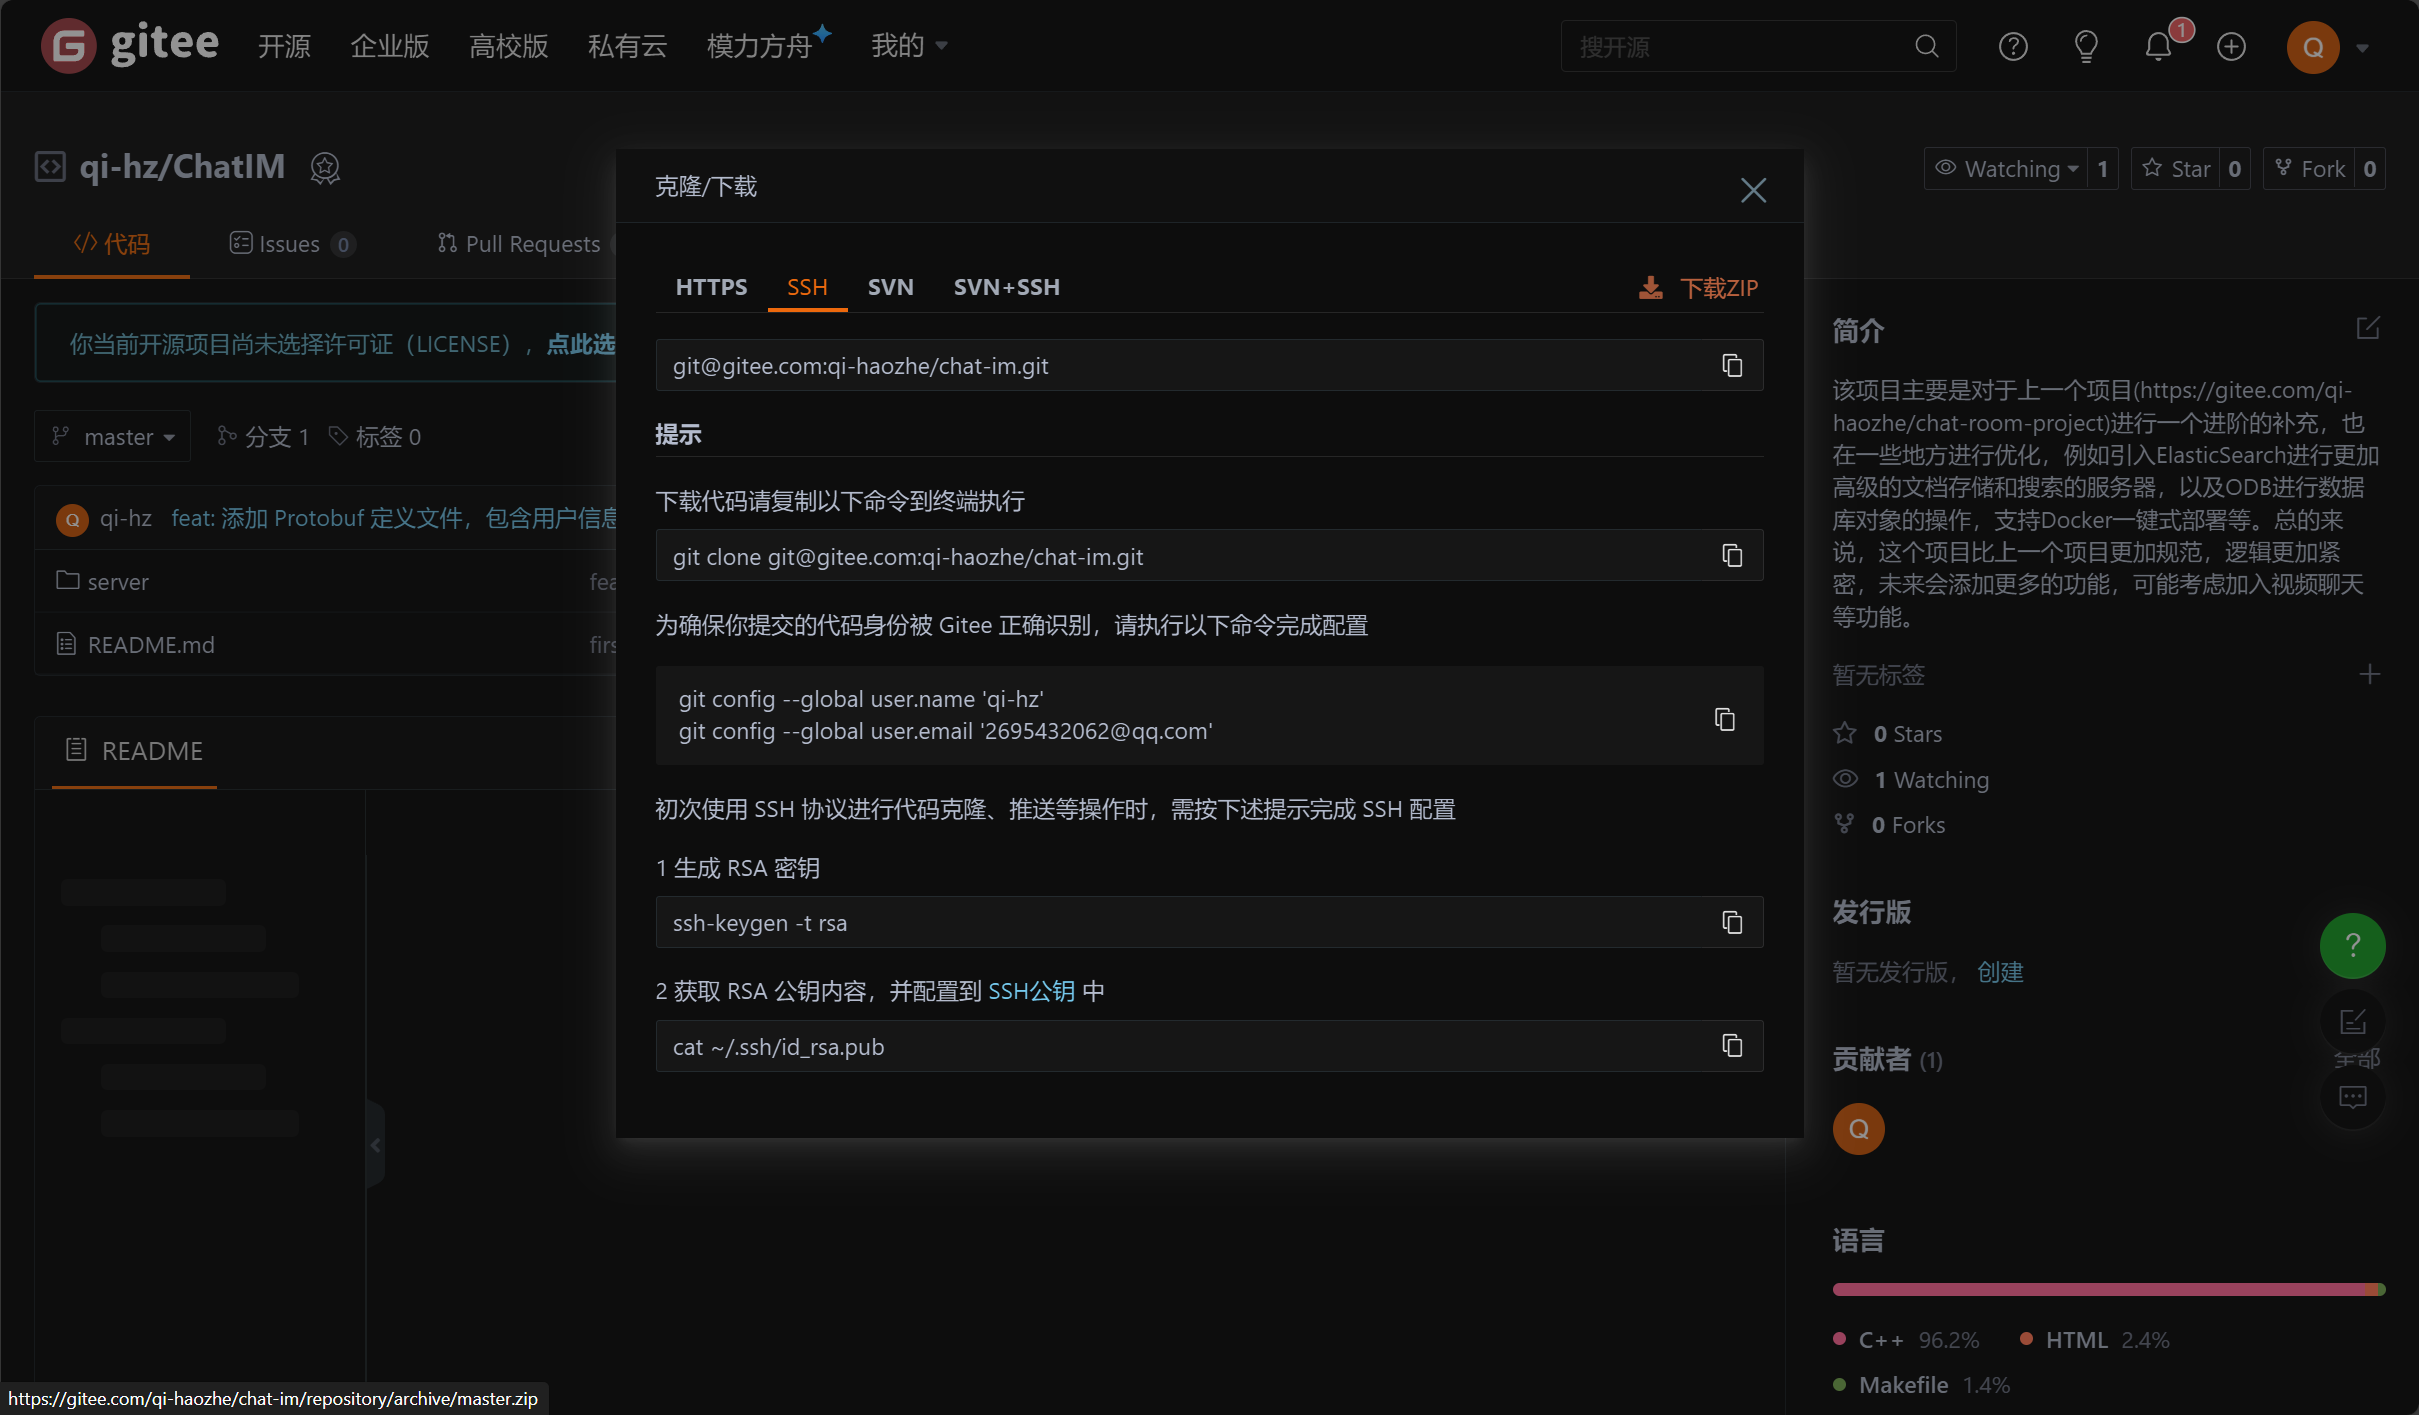Close the clone/download dialog
Viewport: 2419px width, 1415px height.
[x=1753, y=190]
